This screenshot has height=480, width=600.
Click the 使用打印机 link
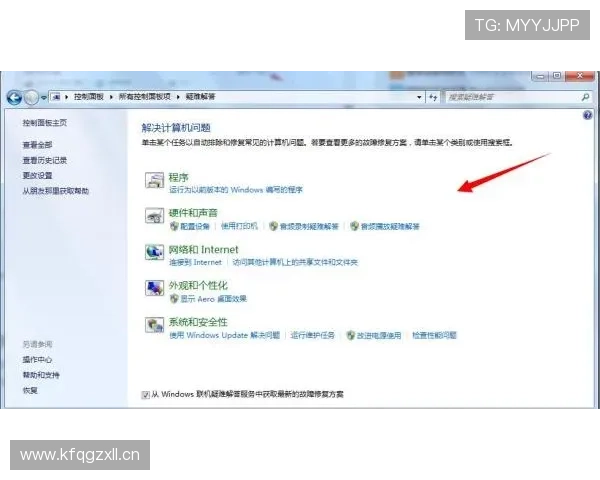tap(239, 226)
